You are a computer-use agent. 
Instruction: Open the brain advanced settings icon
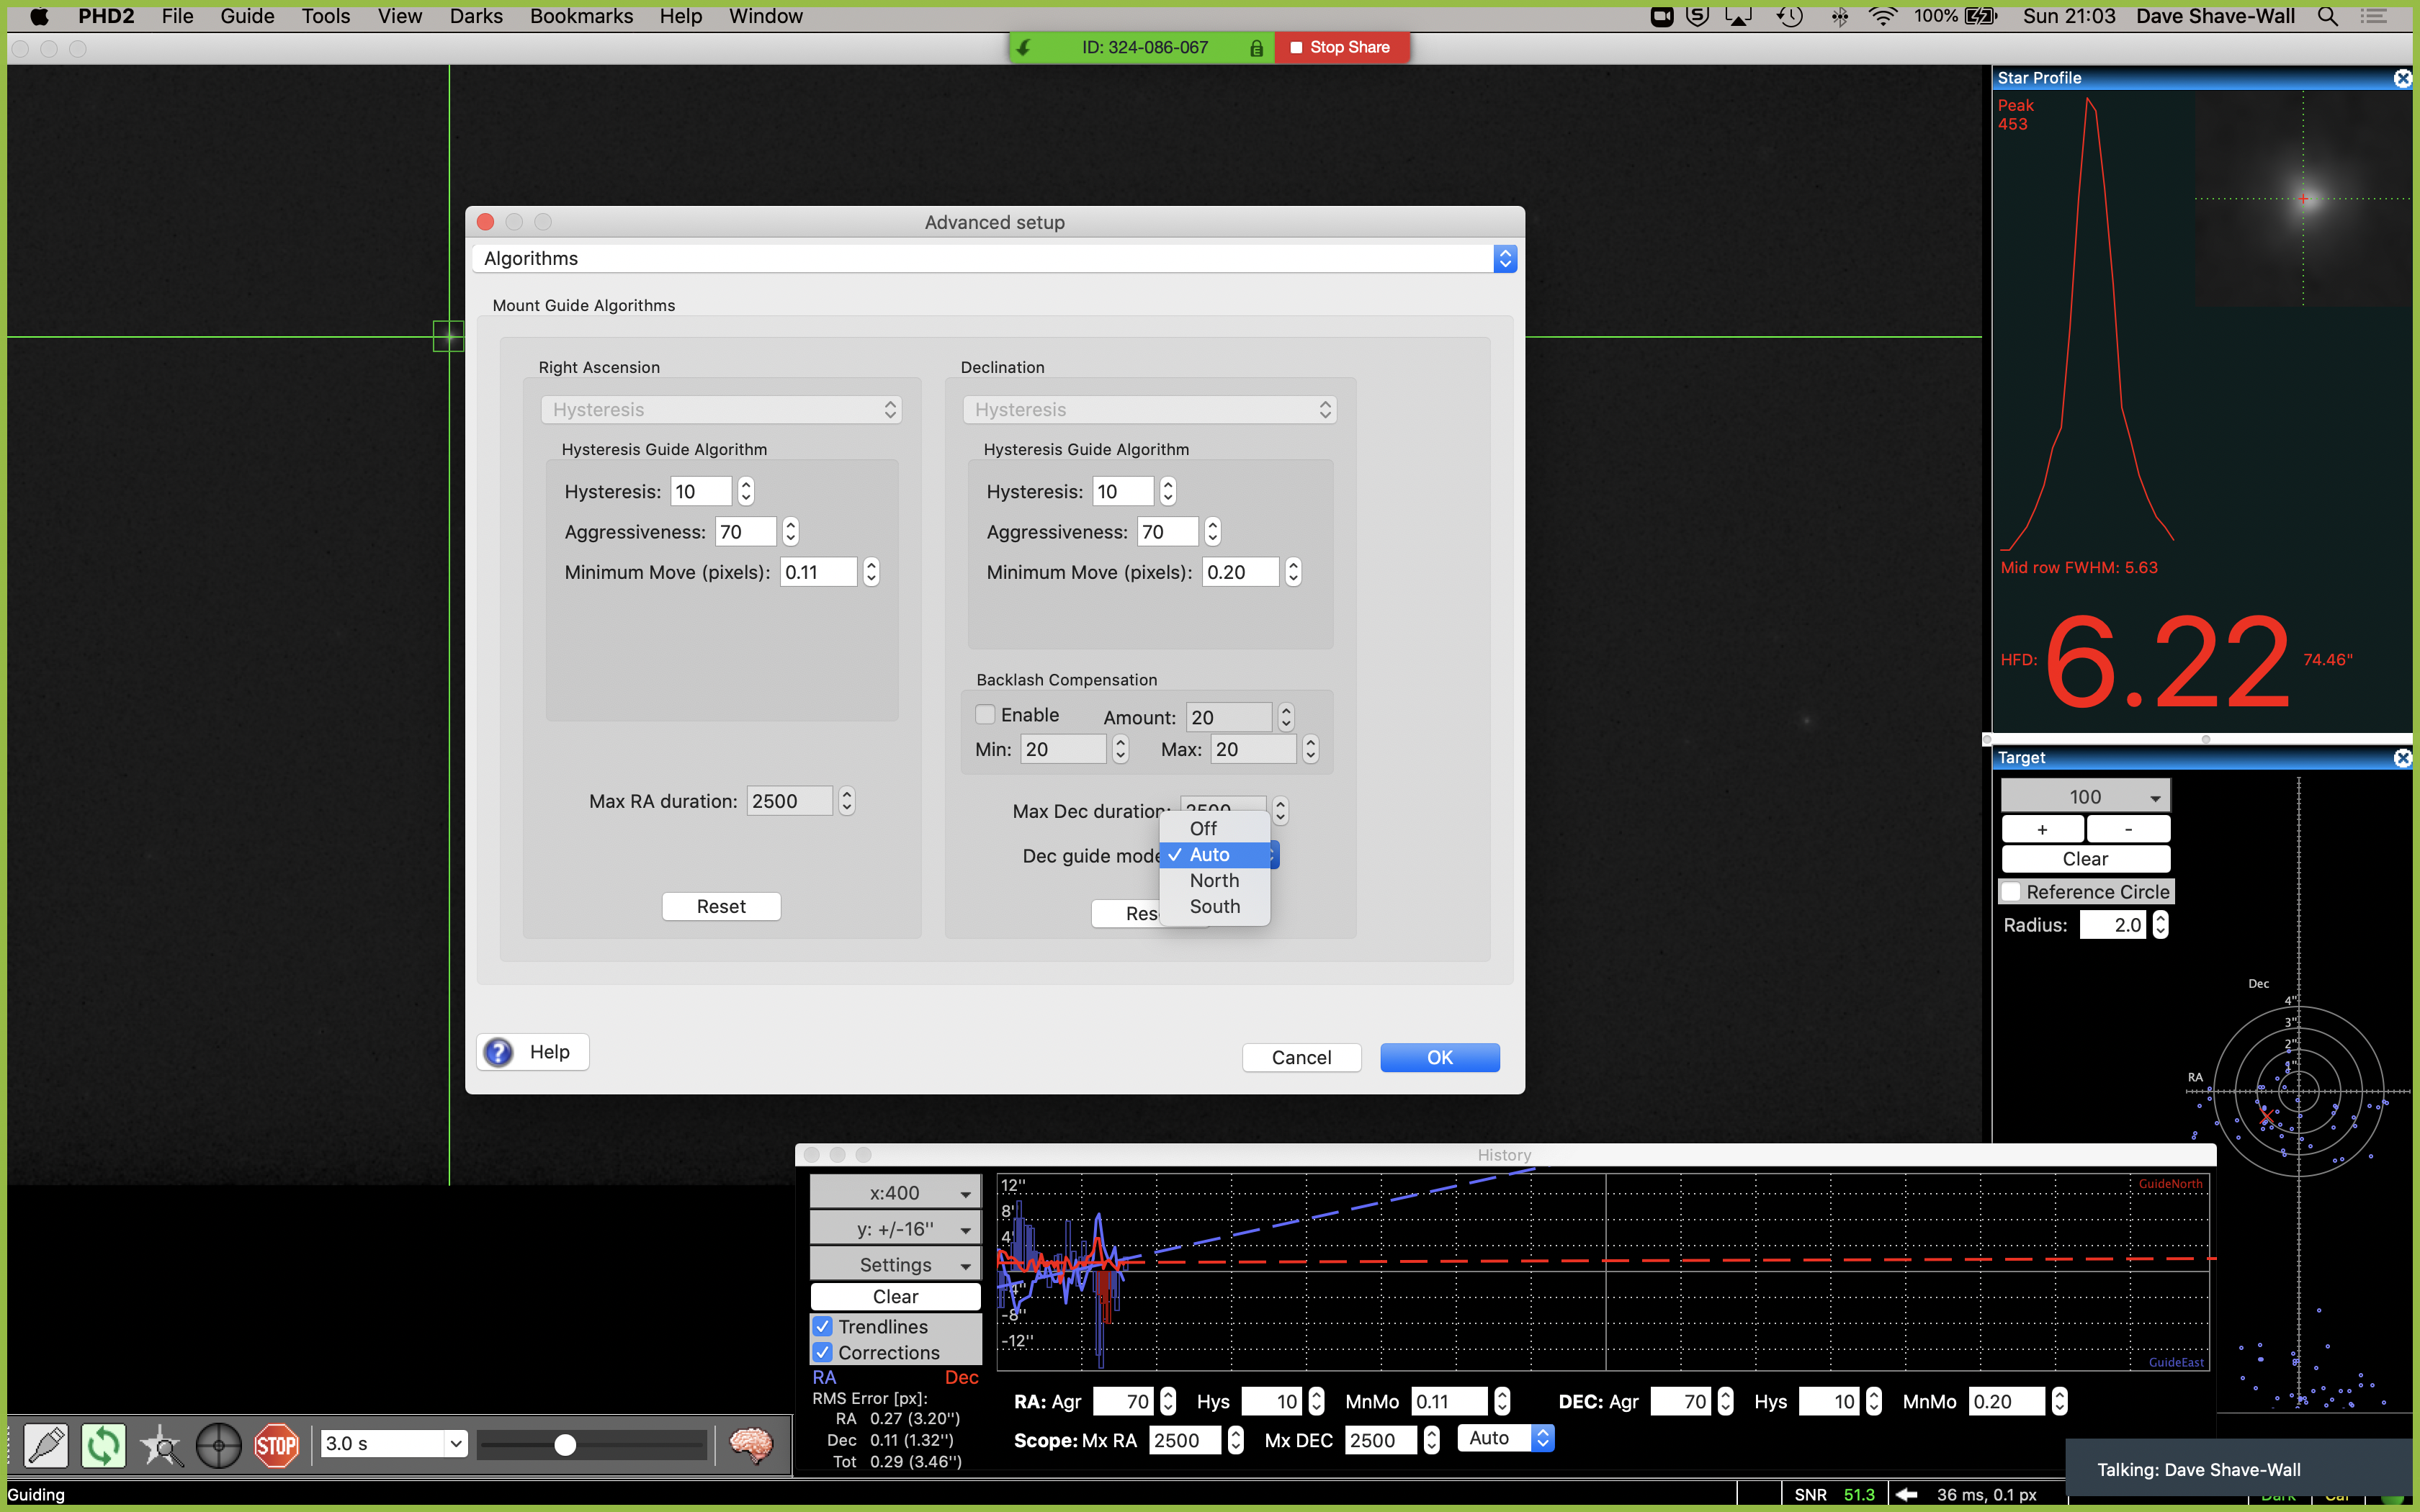pos(751,1445)
